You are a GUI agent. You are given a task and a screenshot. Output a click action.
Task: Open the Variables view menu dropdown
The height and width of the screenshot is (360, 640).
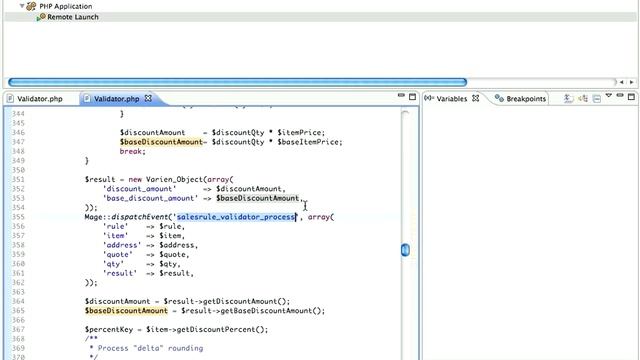click(609, 96)
